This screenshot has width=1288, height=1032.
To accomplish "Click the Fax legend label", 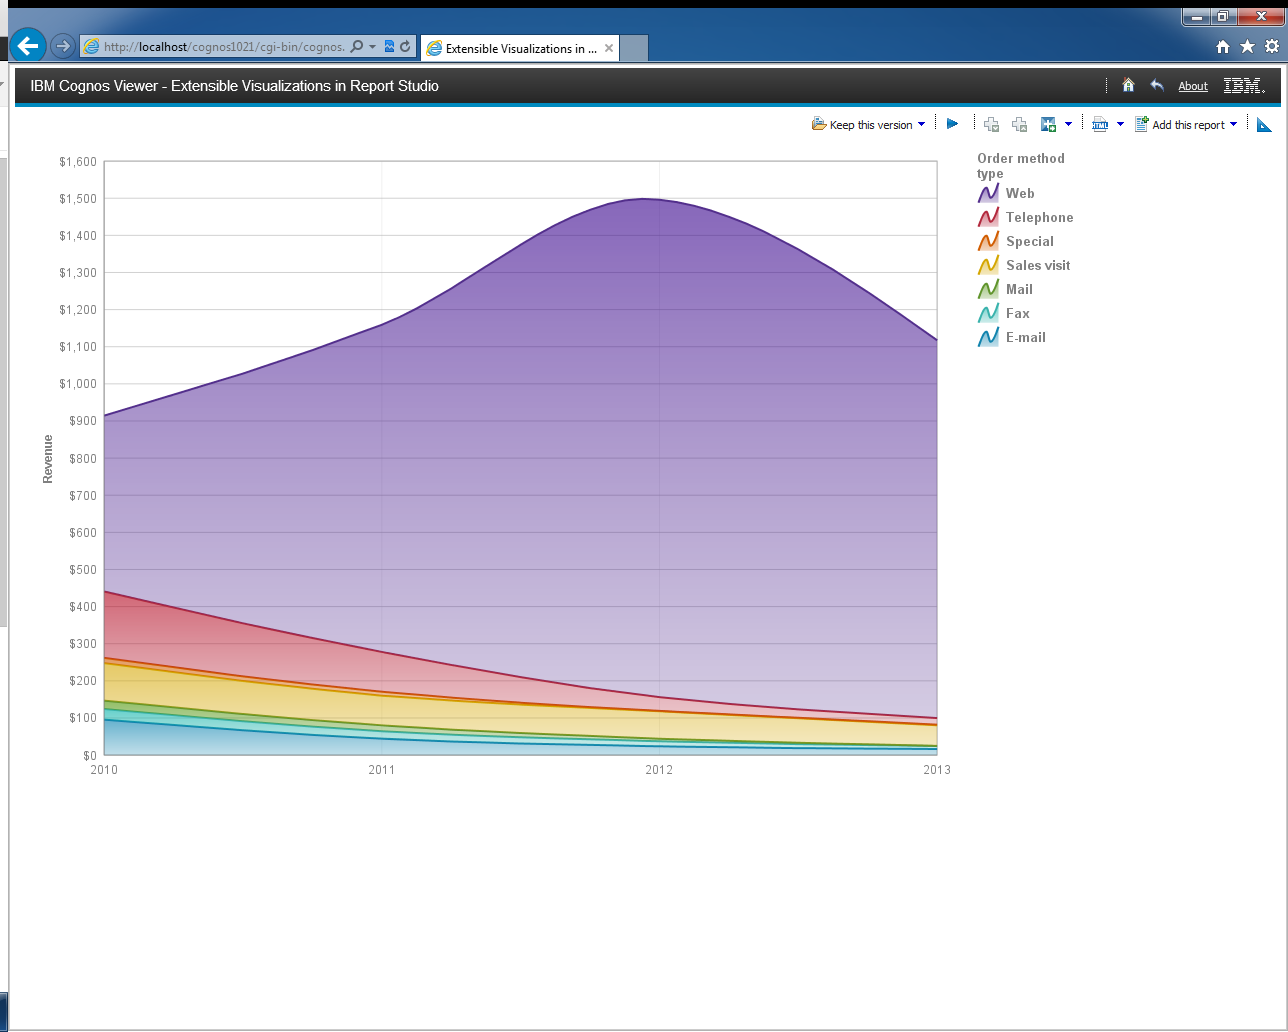I will click(1018, 313).
